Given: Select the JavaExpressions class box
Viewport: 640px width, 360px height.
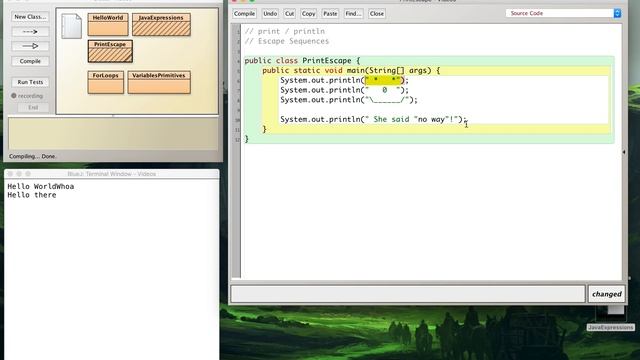Looking at the screenshot, I should [161, 24].
